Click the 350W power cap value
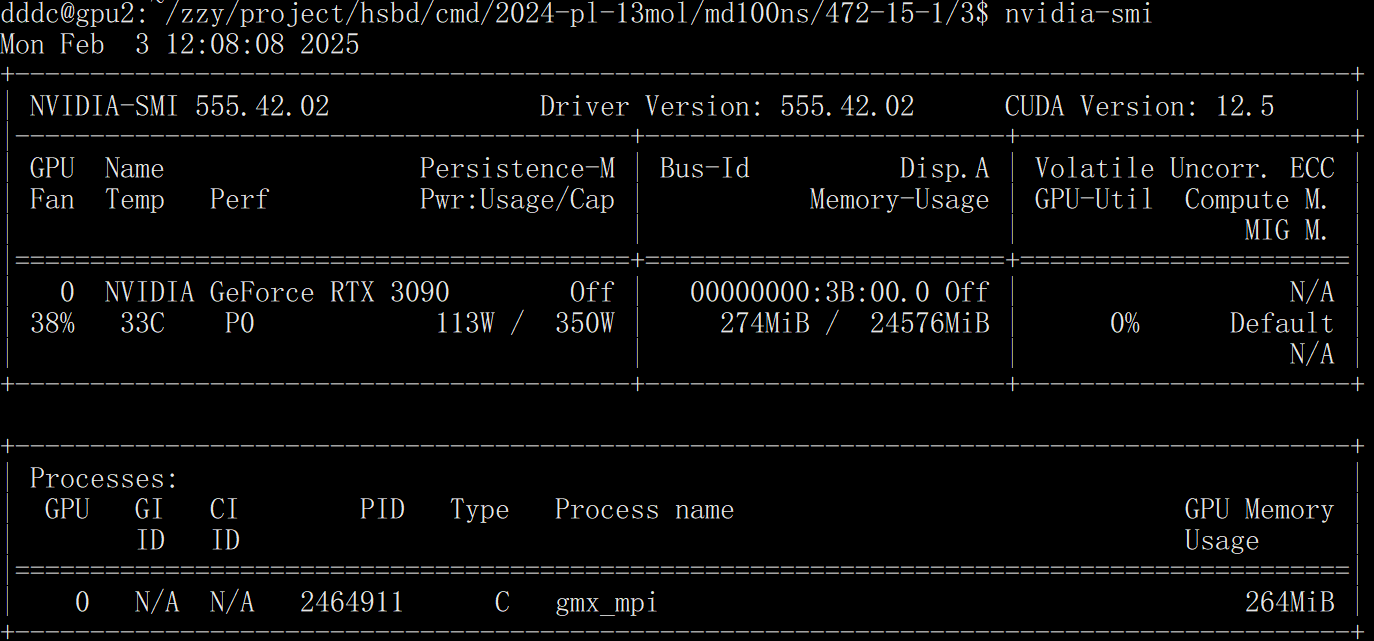1374x641 pixels. coord(585,324)
